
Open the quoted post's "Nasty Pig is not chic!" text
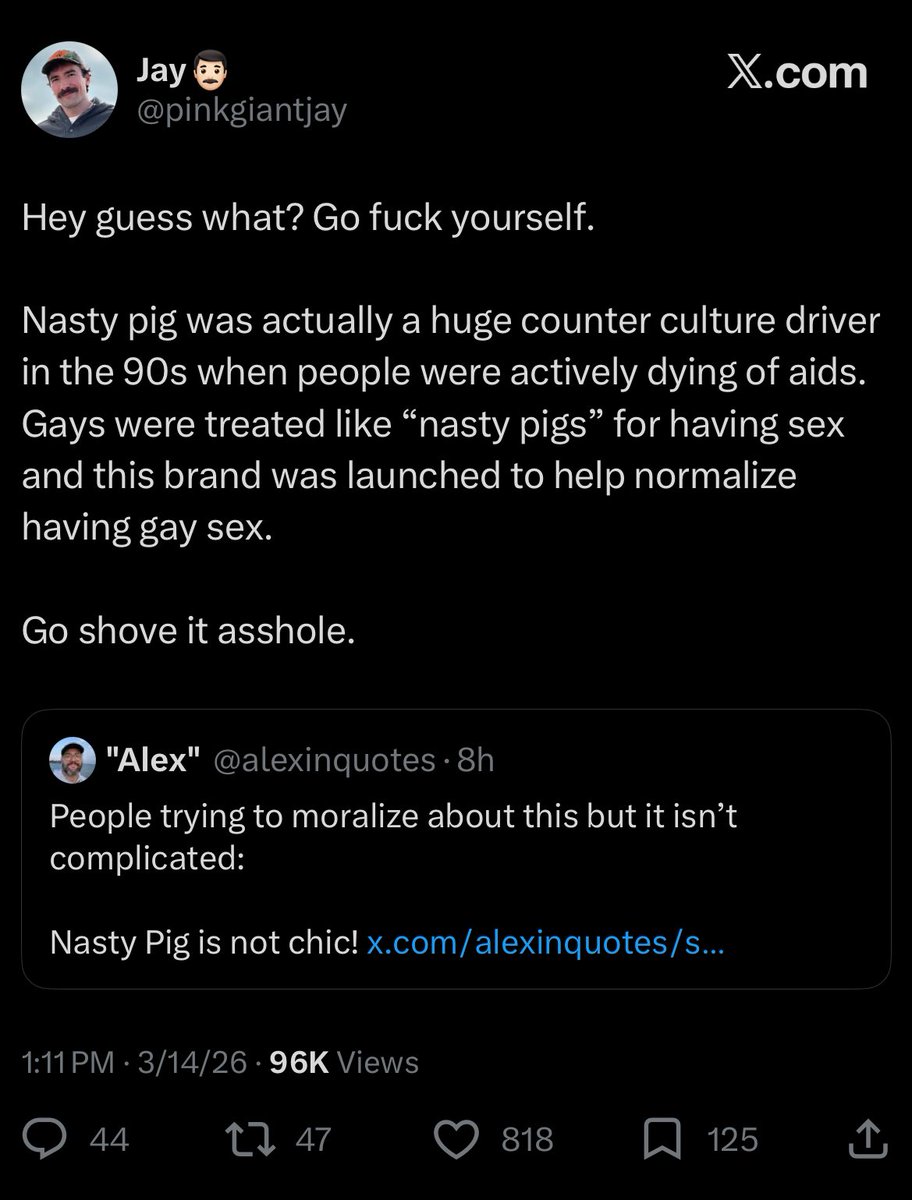pos(203,942)
